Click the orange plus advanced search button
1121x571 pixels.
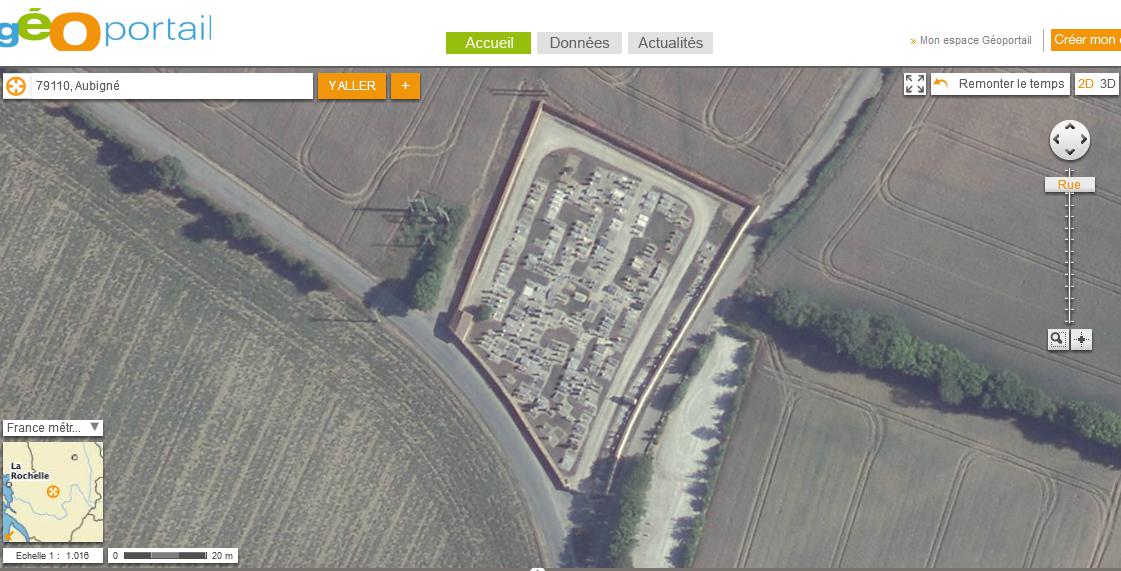(x=405, y=86)
